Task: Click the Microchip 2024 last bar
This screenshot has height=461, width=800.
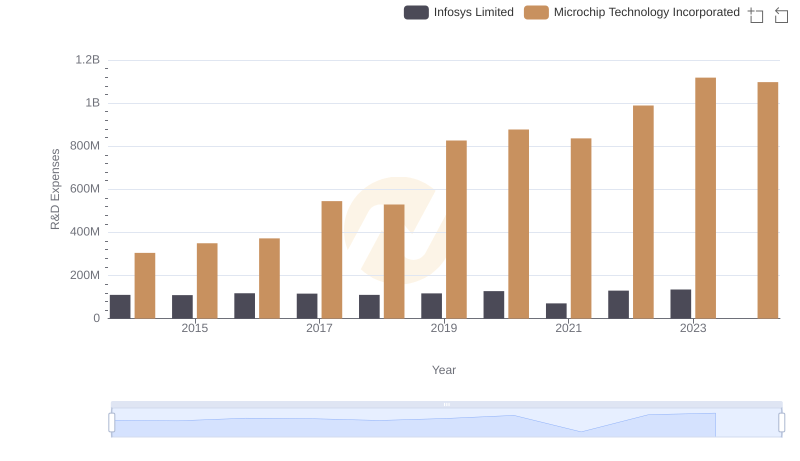Action: coord(768,200)
